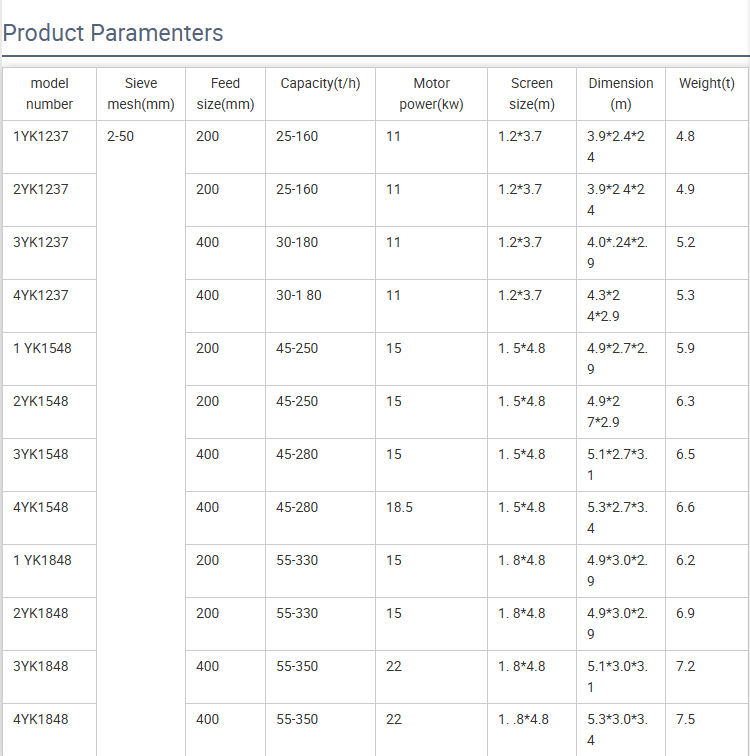Select the 3YK1237 model cell
The width and height of the screenshot is (750, 756).
click(41, 242)
